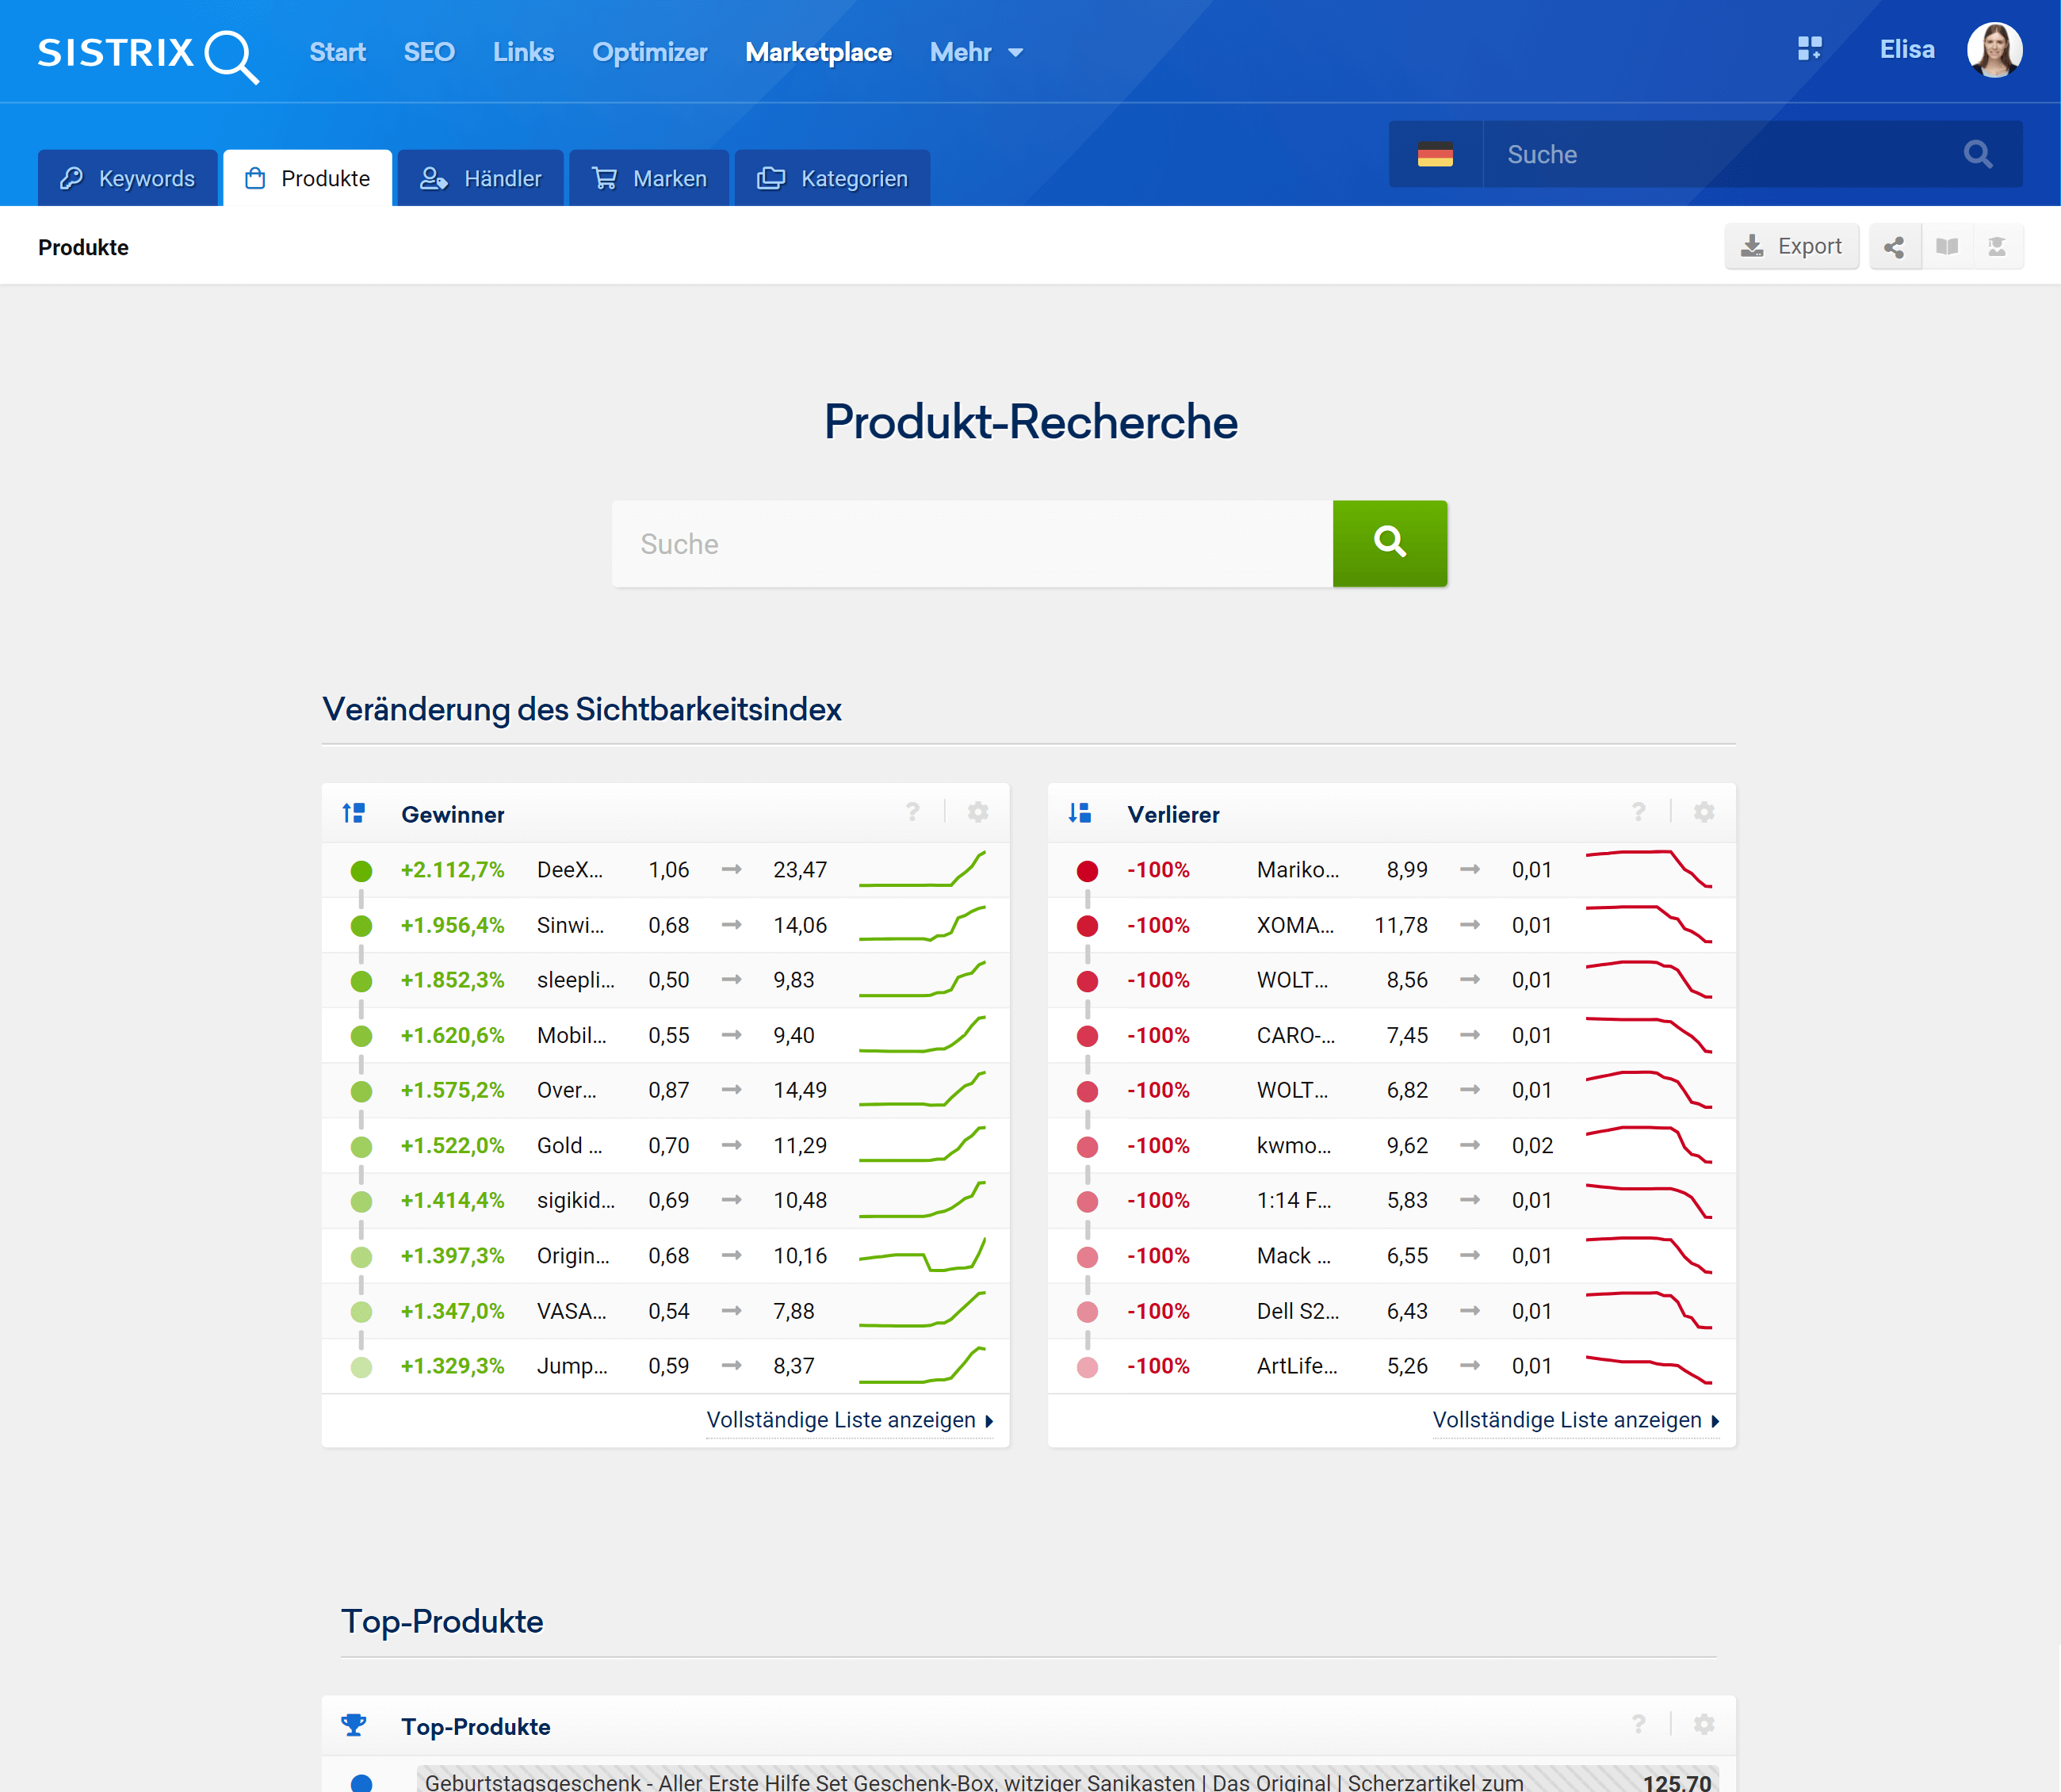This screenshot has height=1792, width=2061.
Task: Click help question mark in Verlierer panel
Action: [x=1638, y=813]
